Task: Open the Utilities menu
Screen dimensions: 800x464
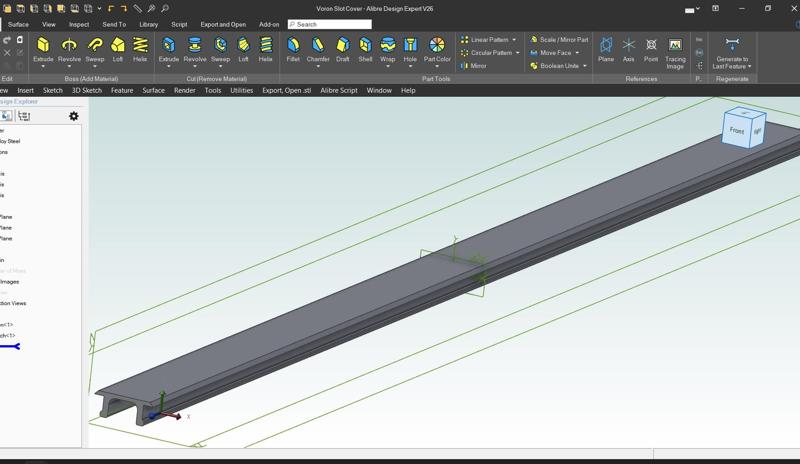Action: point(241,90)
